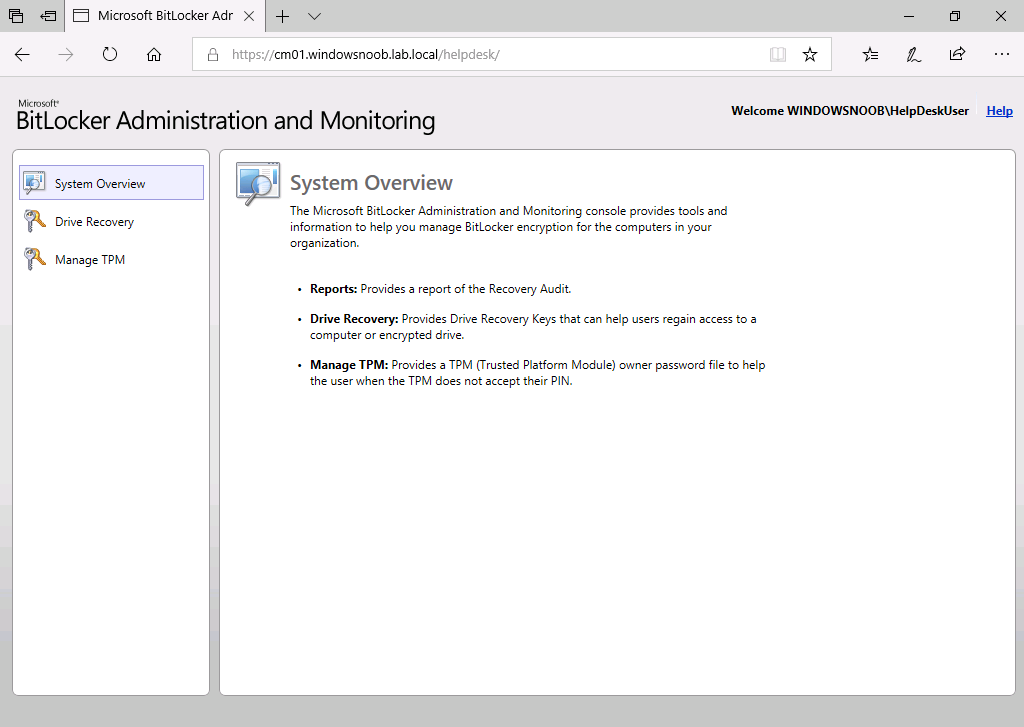1024x727 pixels.
Task: Click the large System Overview header icon
Action: tap(258, 184)
